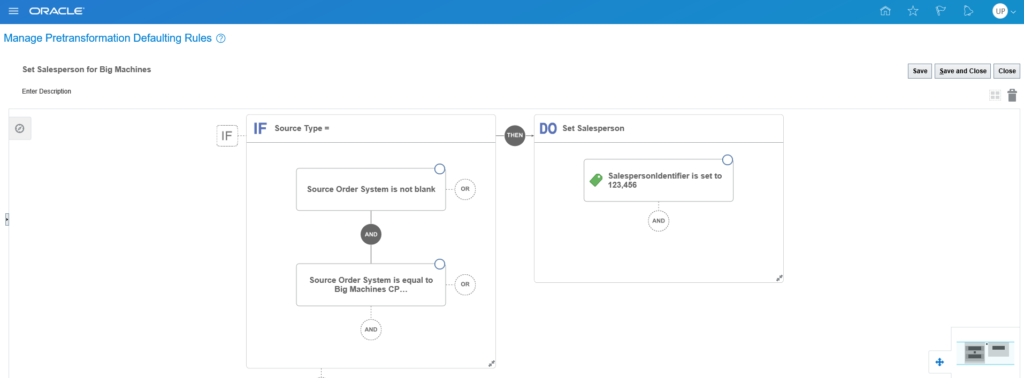Viewport: 1024px width, 378px height.
Task: Add AND below Big Machines condition
Action: tap(371, 330)
